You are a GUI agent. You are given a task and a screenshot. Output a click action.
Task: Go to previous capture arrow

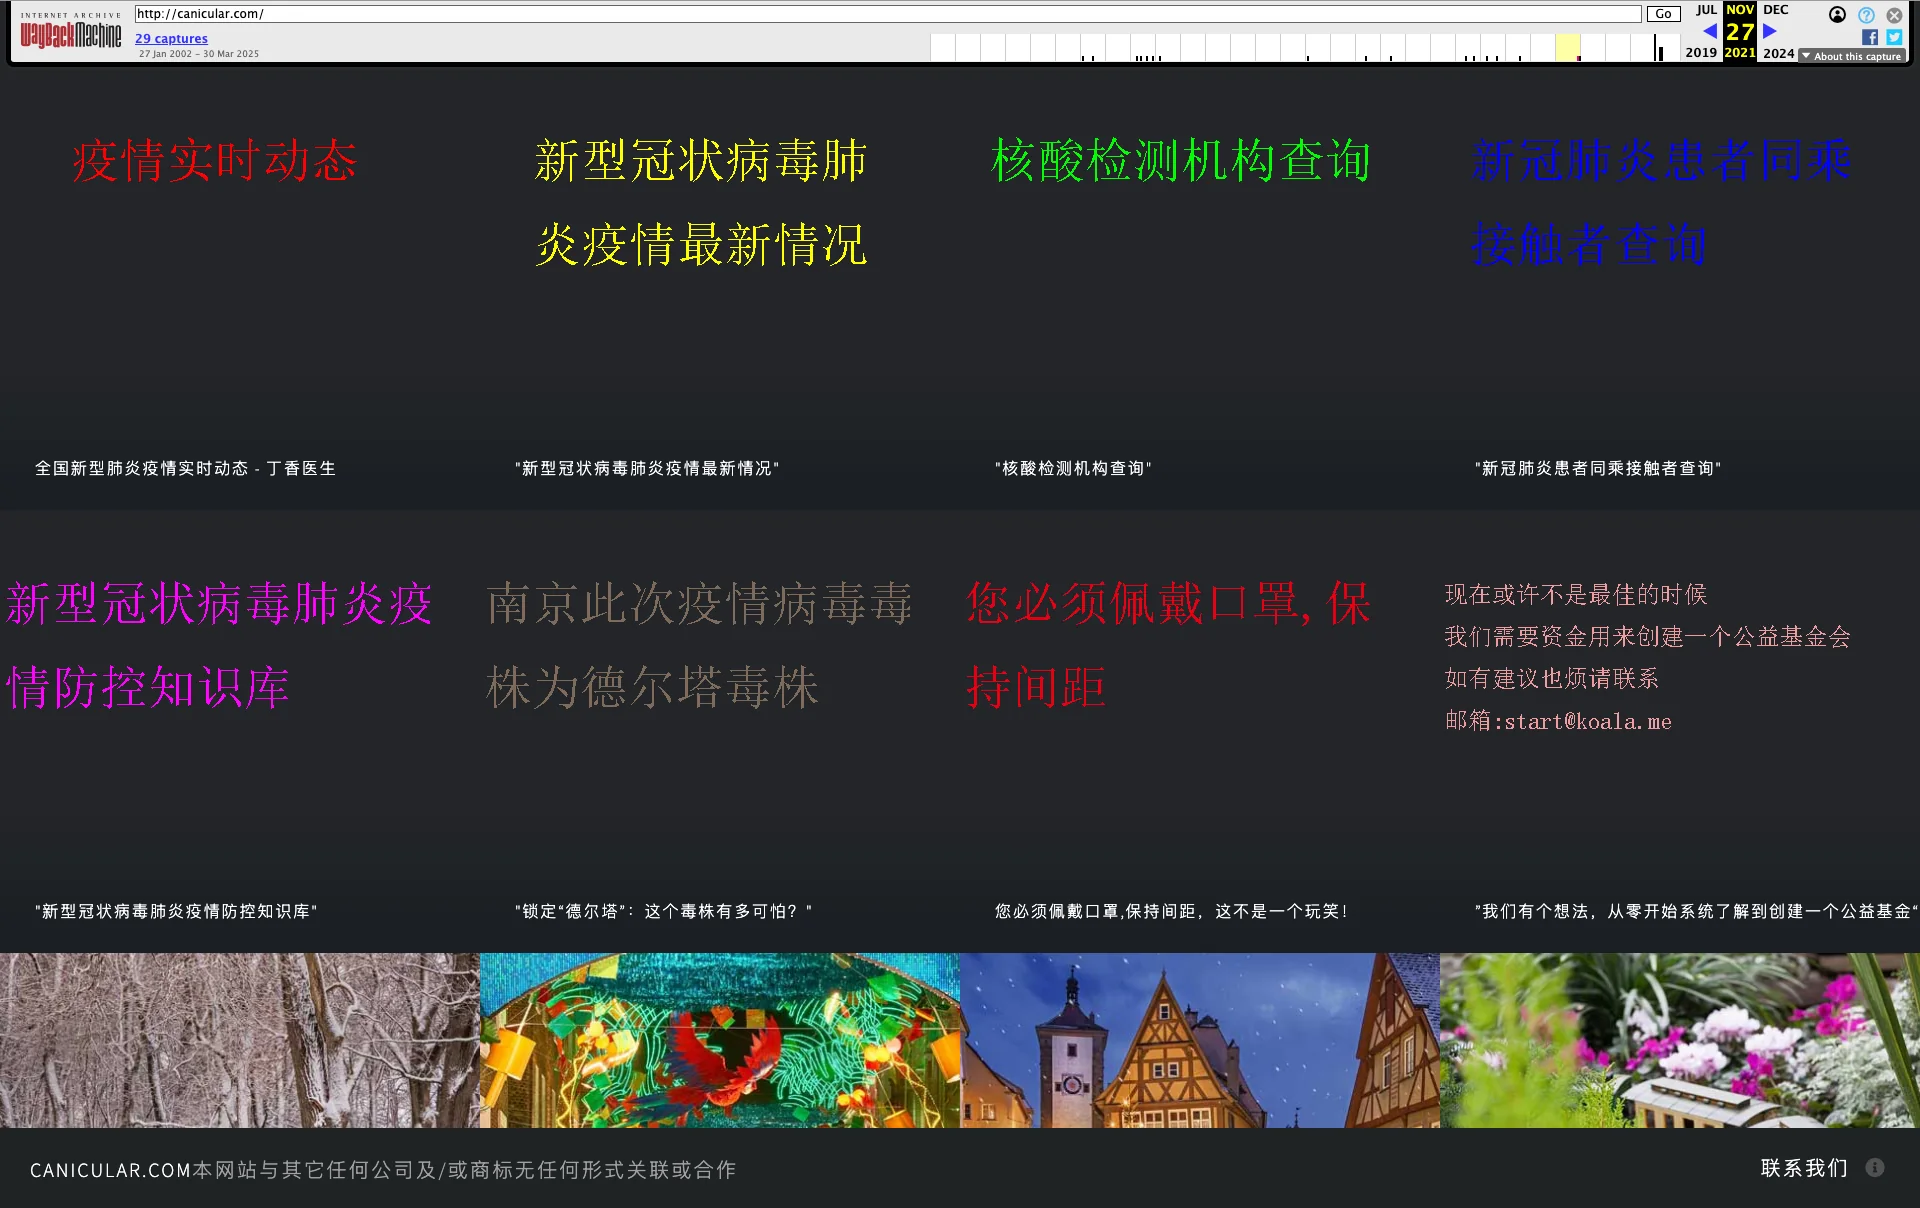(x=1710, y=31)
